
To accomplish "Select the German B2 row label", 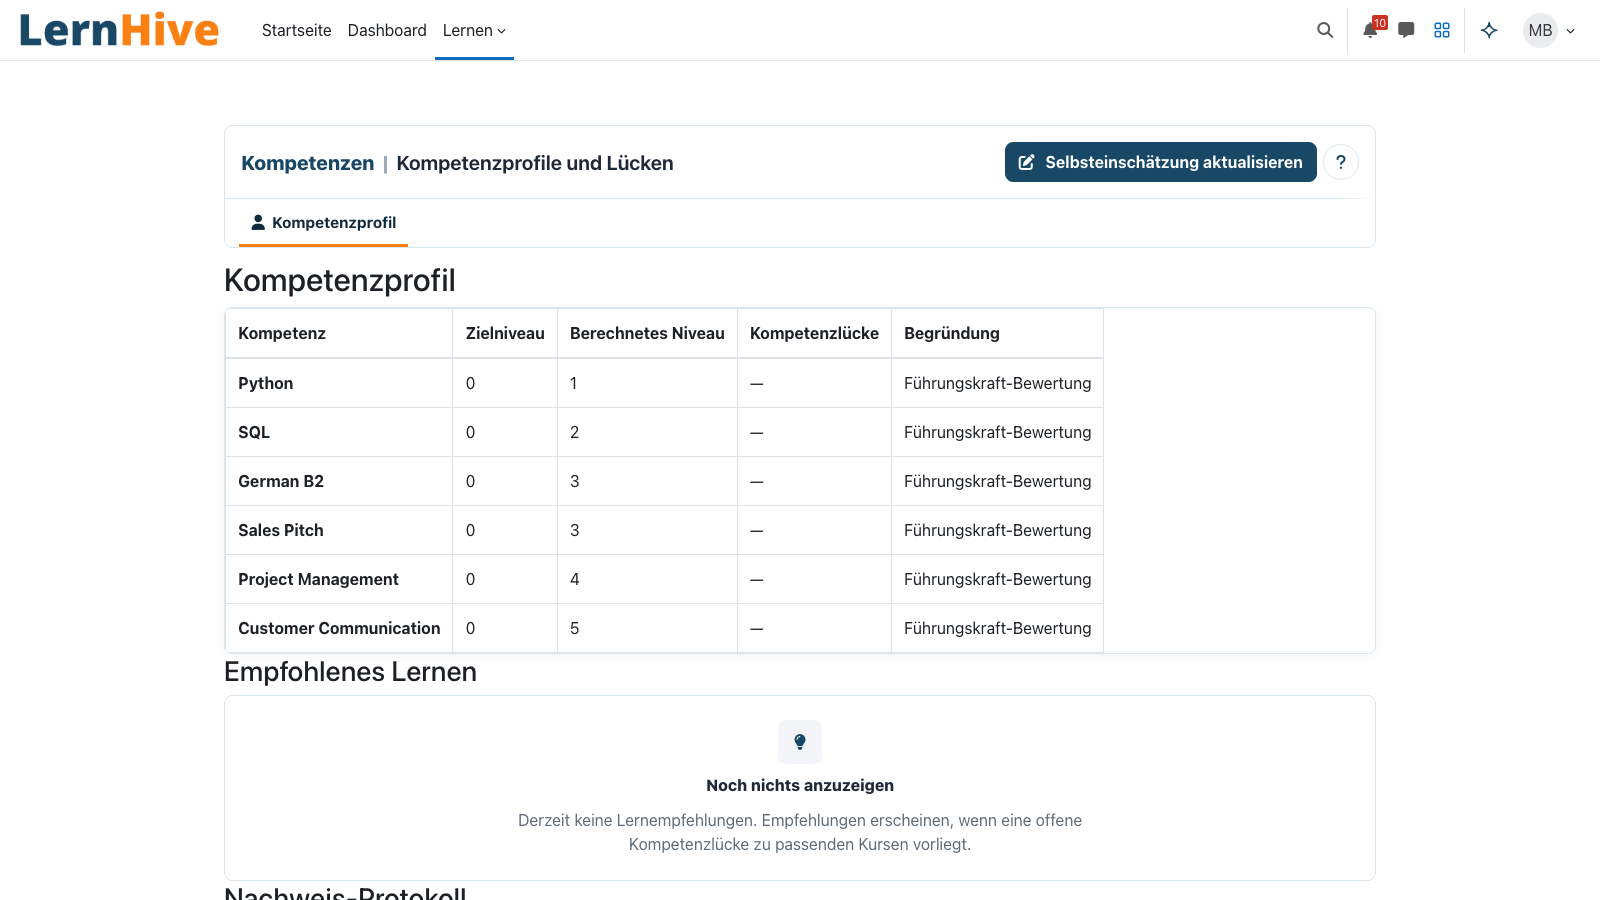I will (x=281, y=481).
